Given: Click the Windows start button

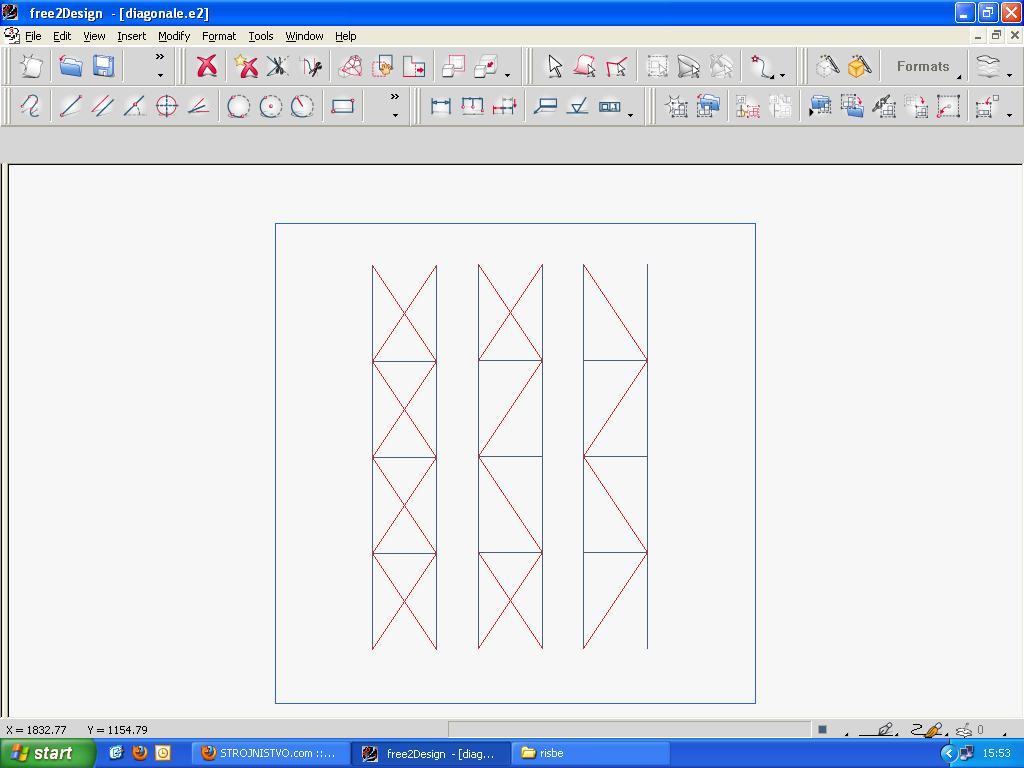Looking at the screenshot, I should tap(47, 753).
